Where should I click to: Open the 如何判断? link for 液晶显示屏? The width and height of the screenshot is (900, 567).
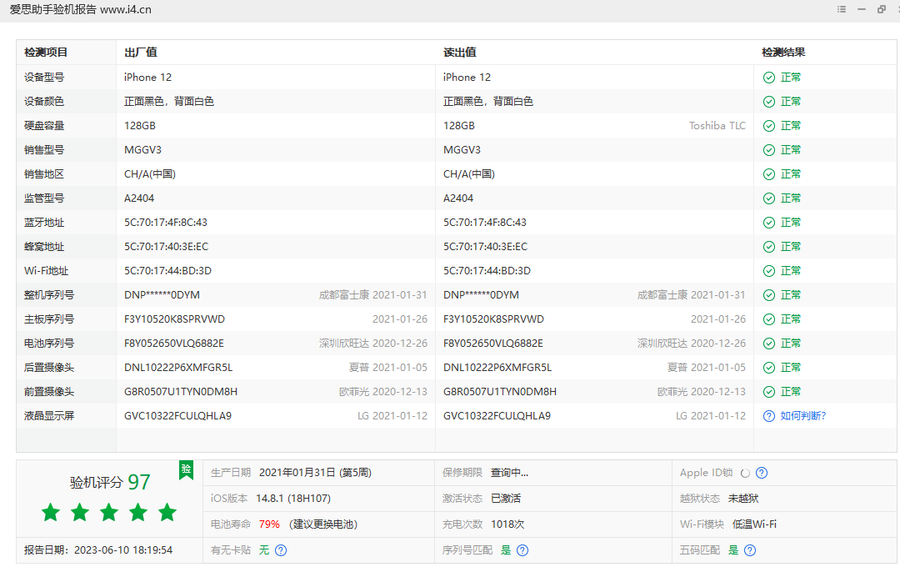[803, 416]
